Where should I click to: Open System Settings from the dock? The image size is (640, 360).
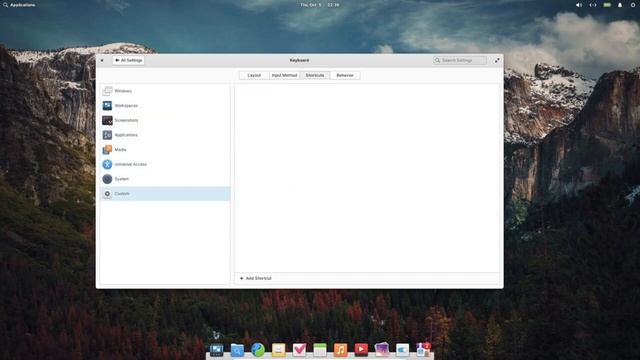402,349
